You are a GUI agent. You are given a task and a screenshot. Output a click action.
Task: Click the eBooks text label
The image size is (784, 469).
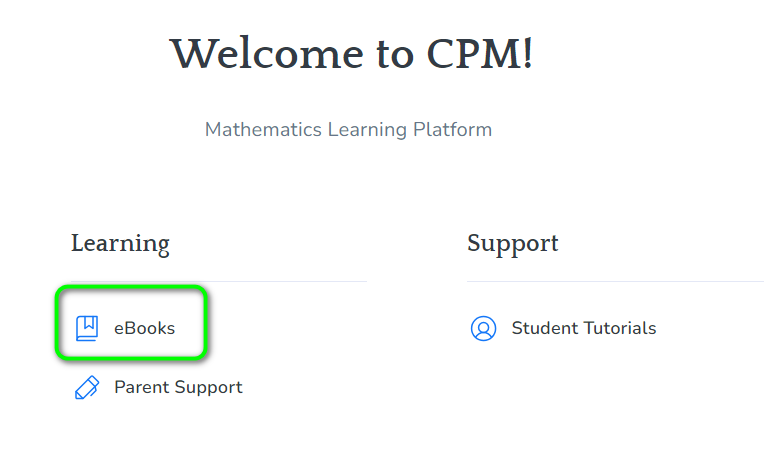[144, 328]
